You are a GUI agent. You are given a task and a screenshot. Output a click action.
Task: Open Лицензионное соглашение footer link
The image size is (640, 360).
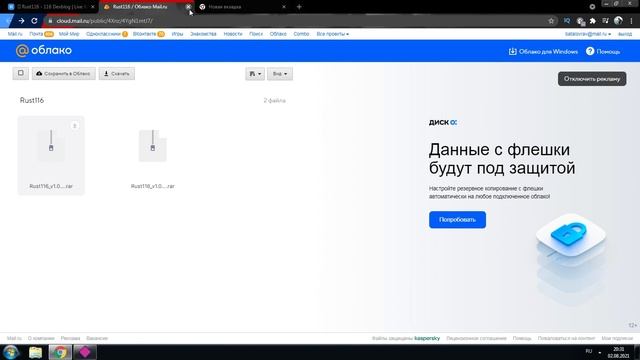pyautogui.click(x=476, y=338)
